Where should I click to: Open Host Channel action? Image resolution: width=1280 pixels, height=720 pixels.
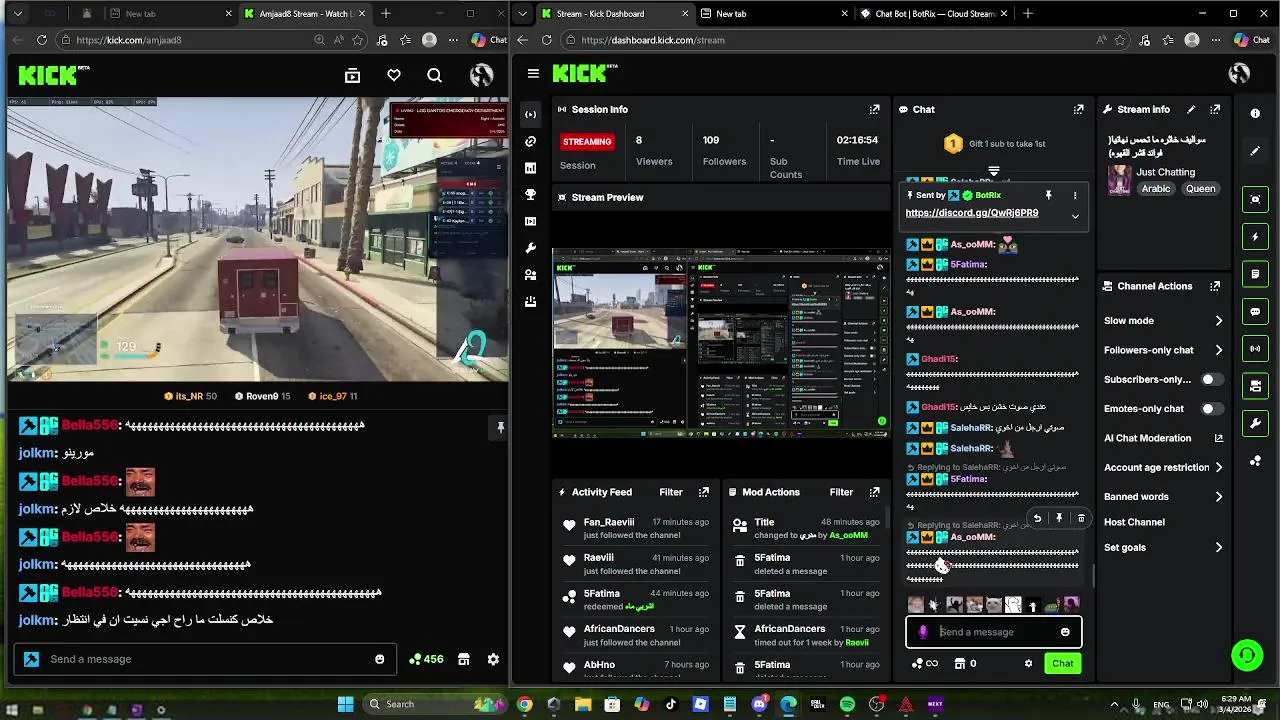1134,522
